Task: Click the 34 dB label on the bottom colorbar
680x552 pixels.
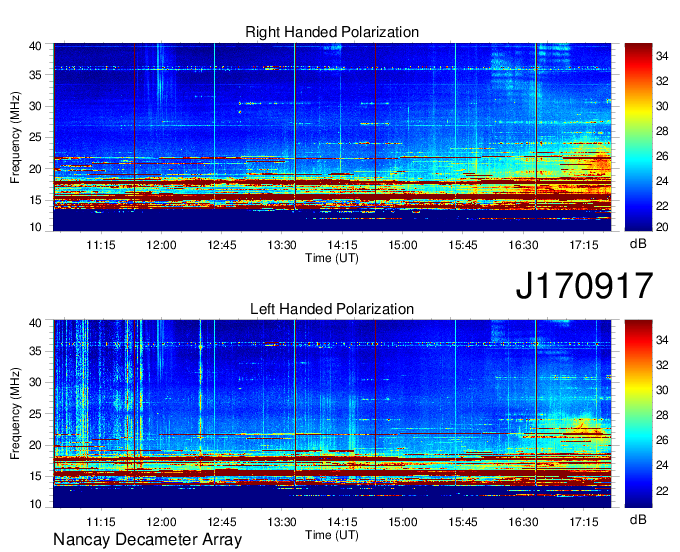Action: coord(662,340)
